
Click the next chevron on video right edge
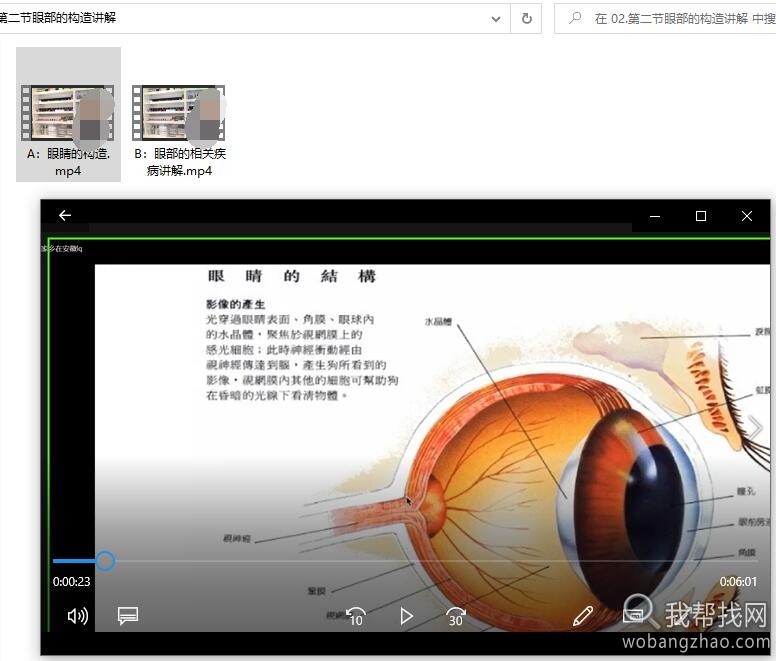[755, 427]
